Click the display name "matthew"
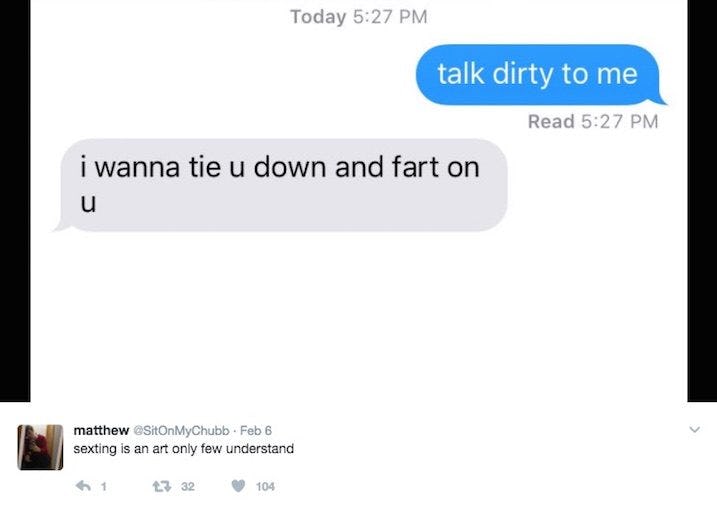 pyautogui.click(x=101, y=430)
